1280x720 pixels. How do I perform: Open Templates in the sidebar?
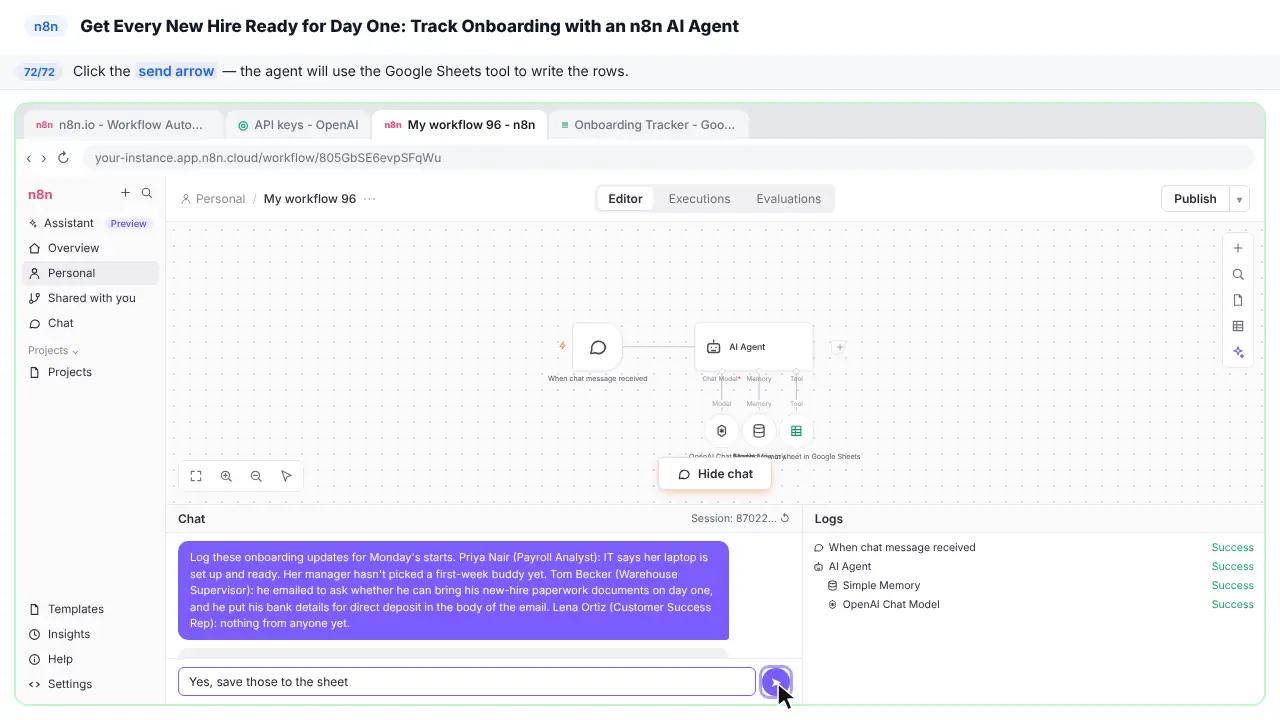[x=90, y=609]
